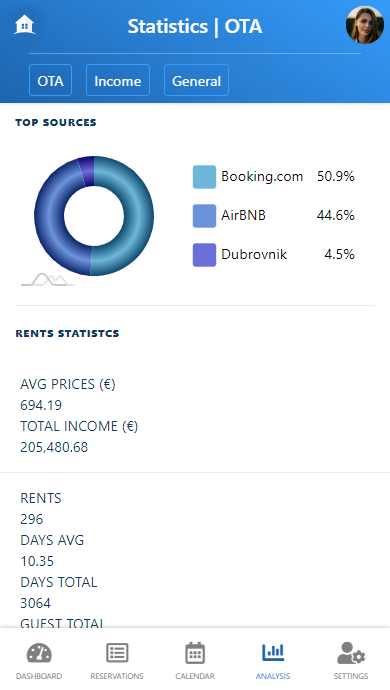Click the Dubrovnik legend label

point(254,254)
